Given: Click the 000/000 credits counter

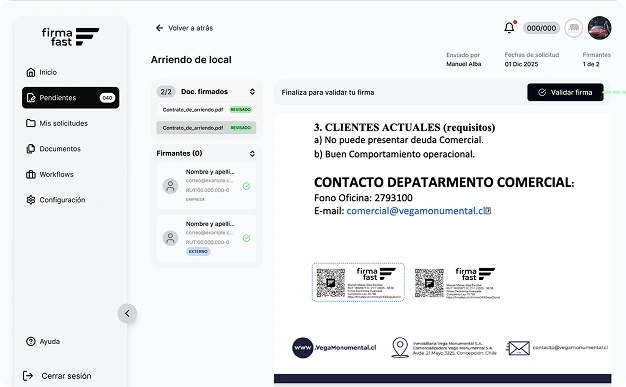Looking at the screenshot, I should (541, 28).
